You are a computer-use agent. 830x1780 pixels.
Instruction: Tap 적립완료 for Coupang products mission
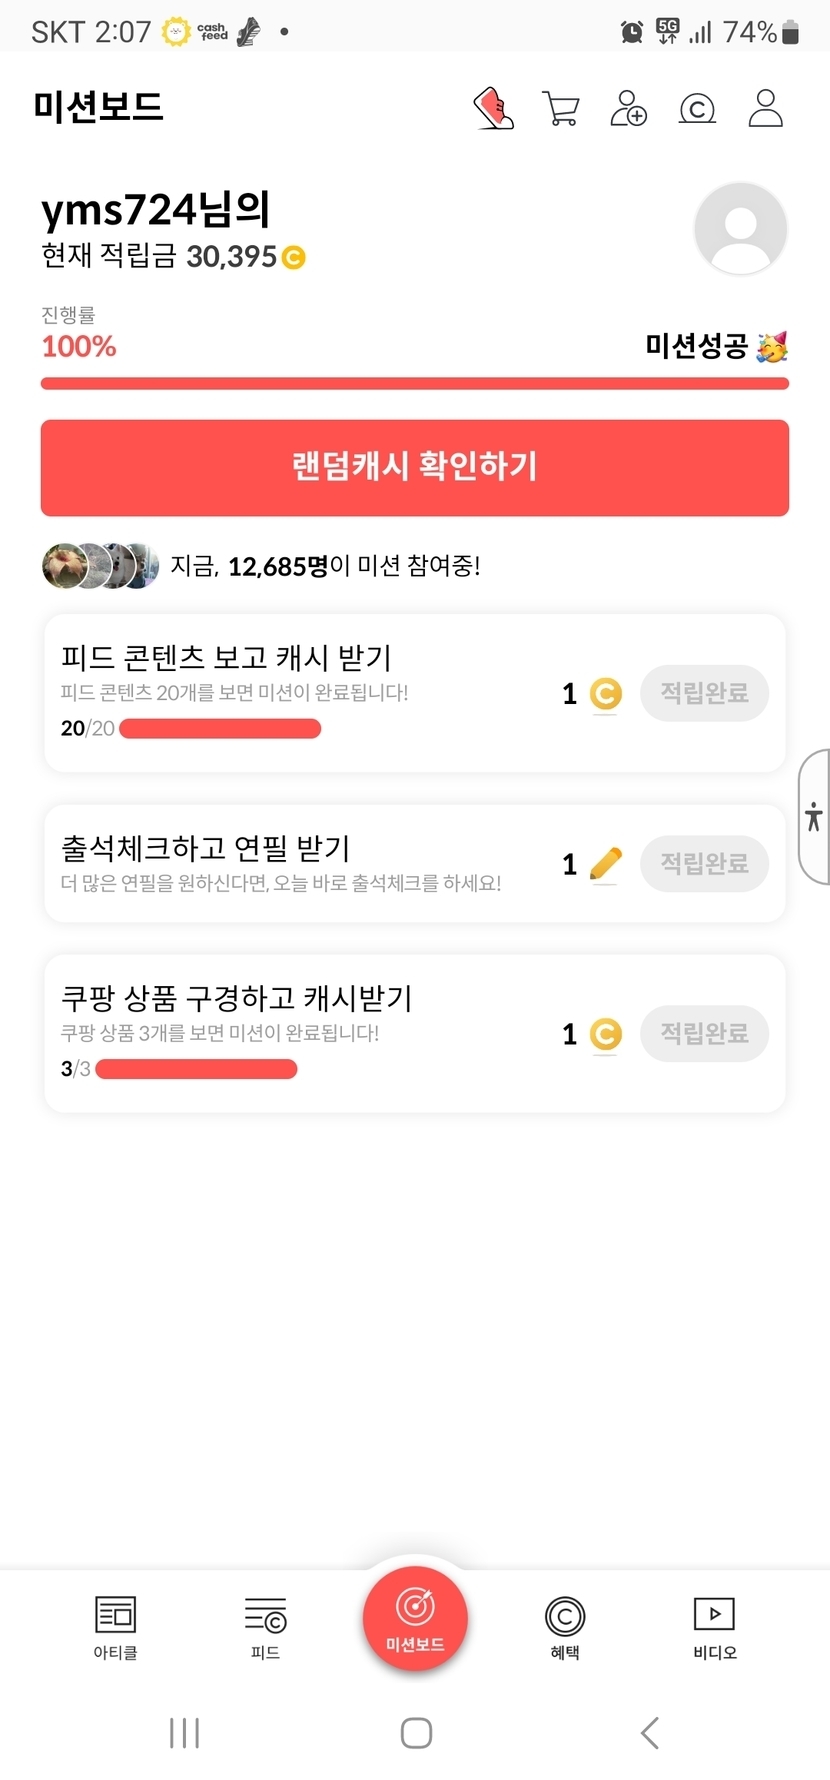pyautogui.click(x=704, y=1033)
